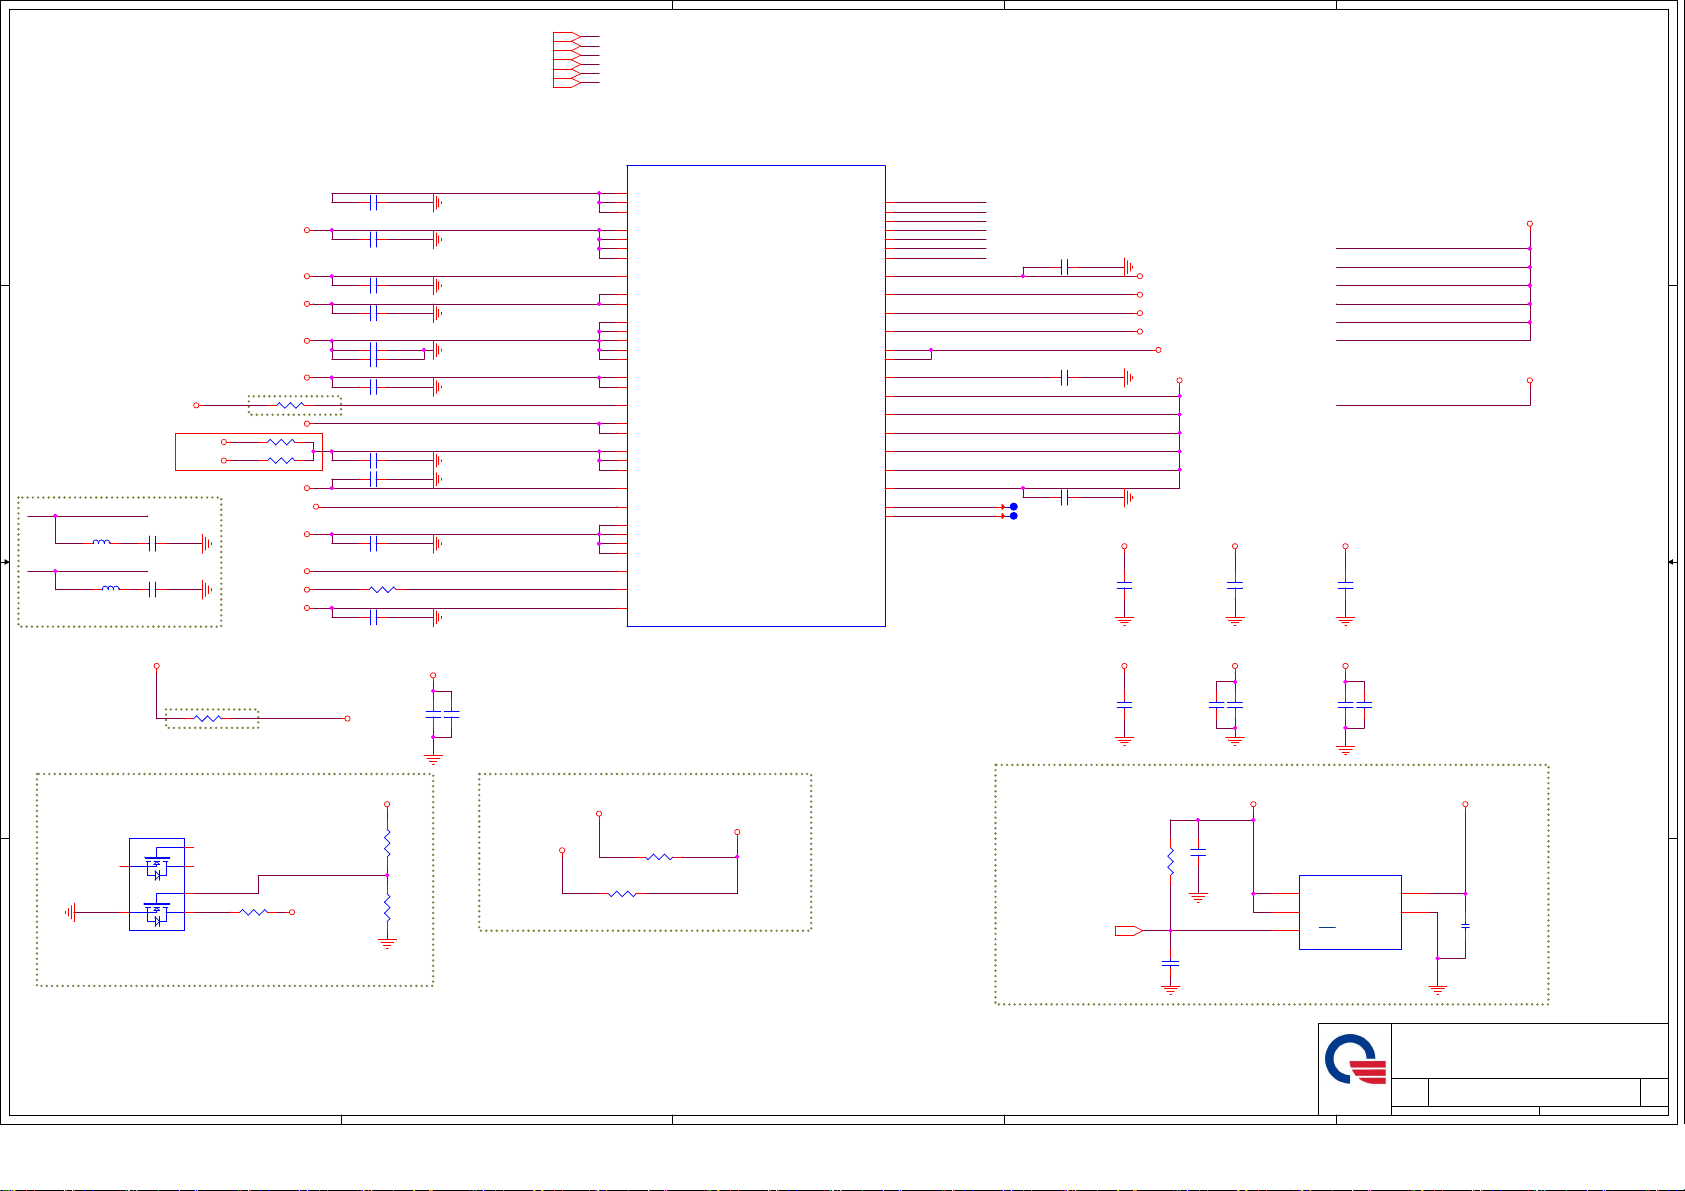Select the large central IC rectangle
The height and width of the screenshot is (1191, 1685).
pos(756,396)
